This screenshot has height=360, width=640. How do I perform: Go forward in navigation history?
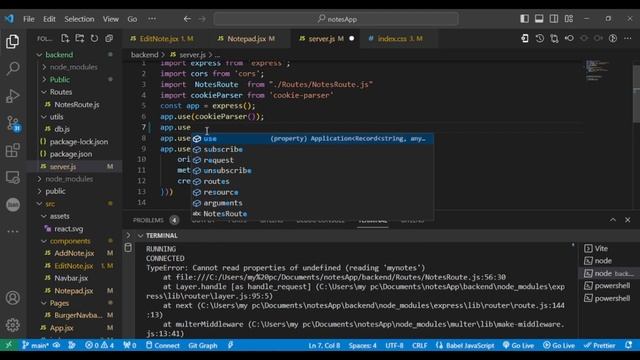(202, 19)
